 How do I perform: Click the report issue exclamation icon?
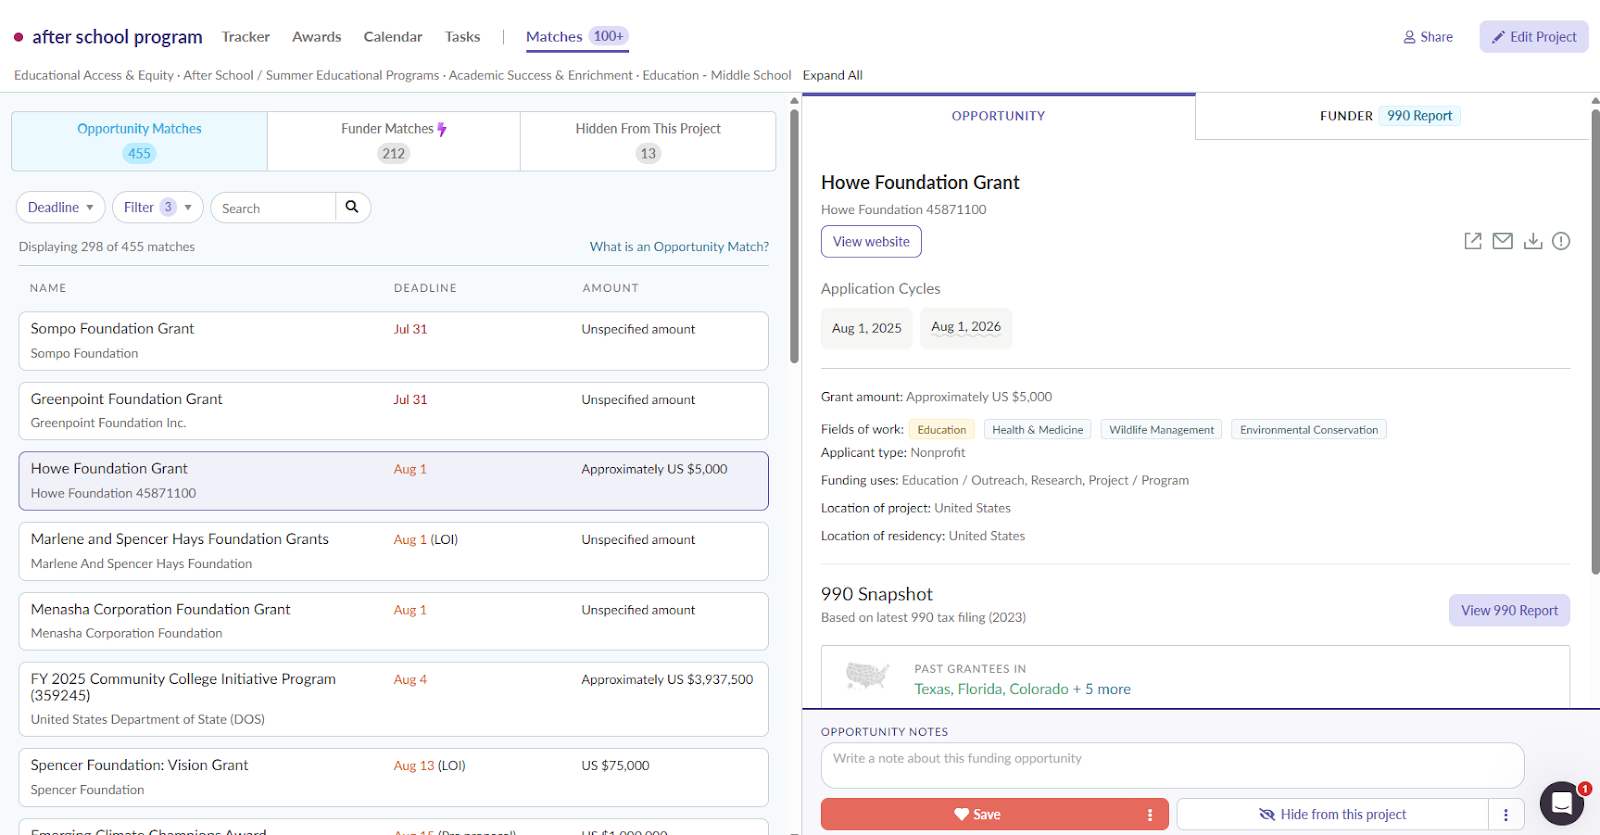[x=1561, y=241]
